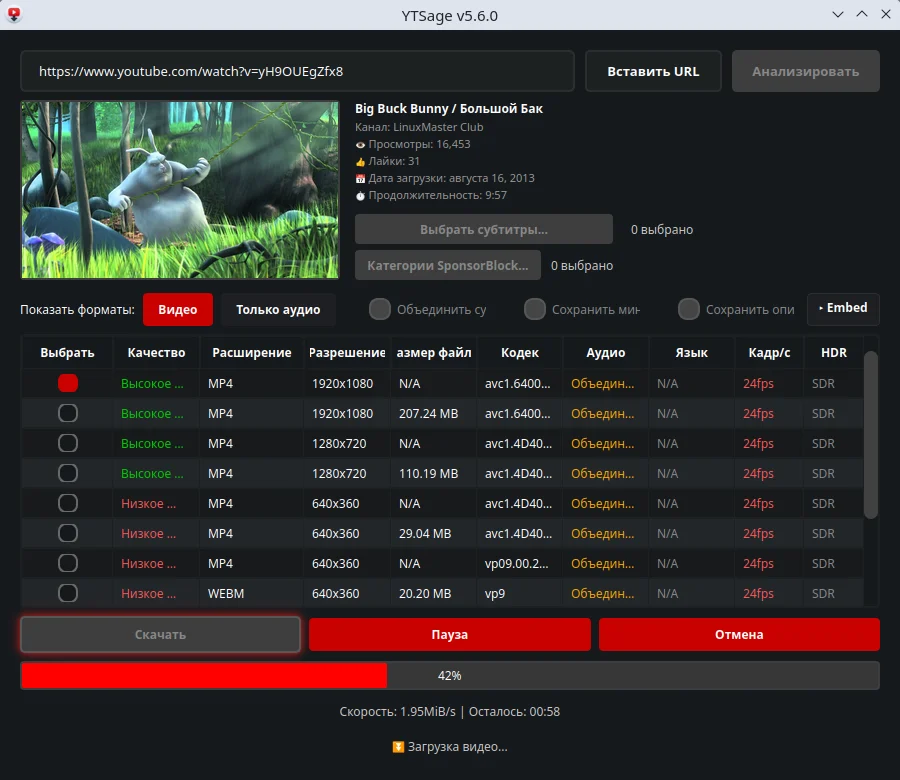Open Категории SponsorBlock… selection
This screenshot has height=780, width=900.
[448, 265]
